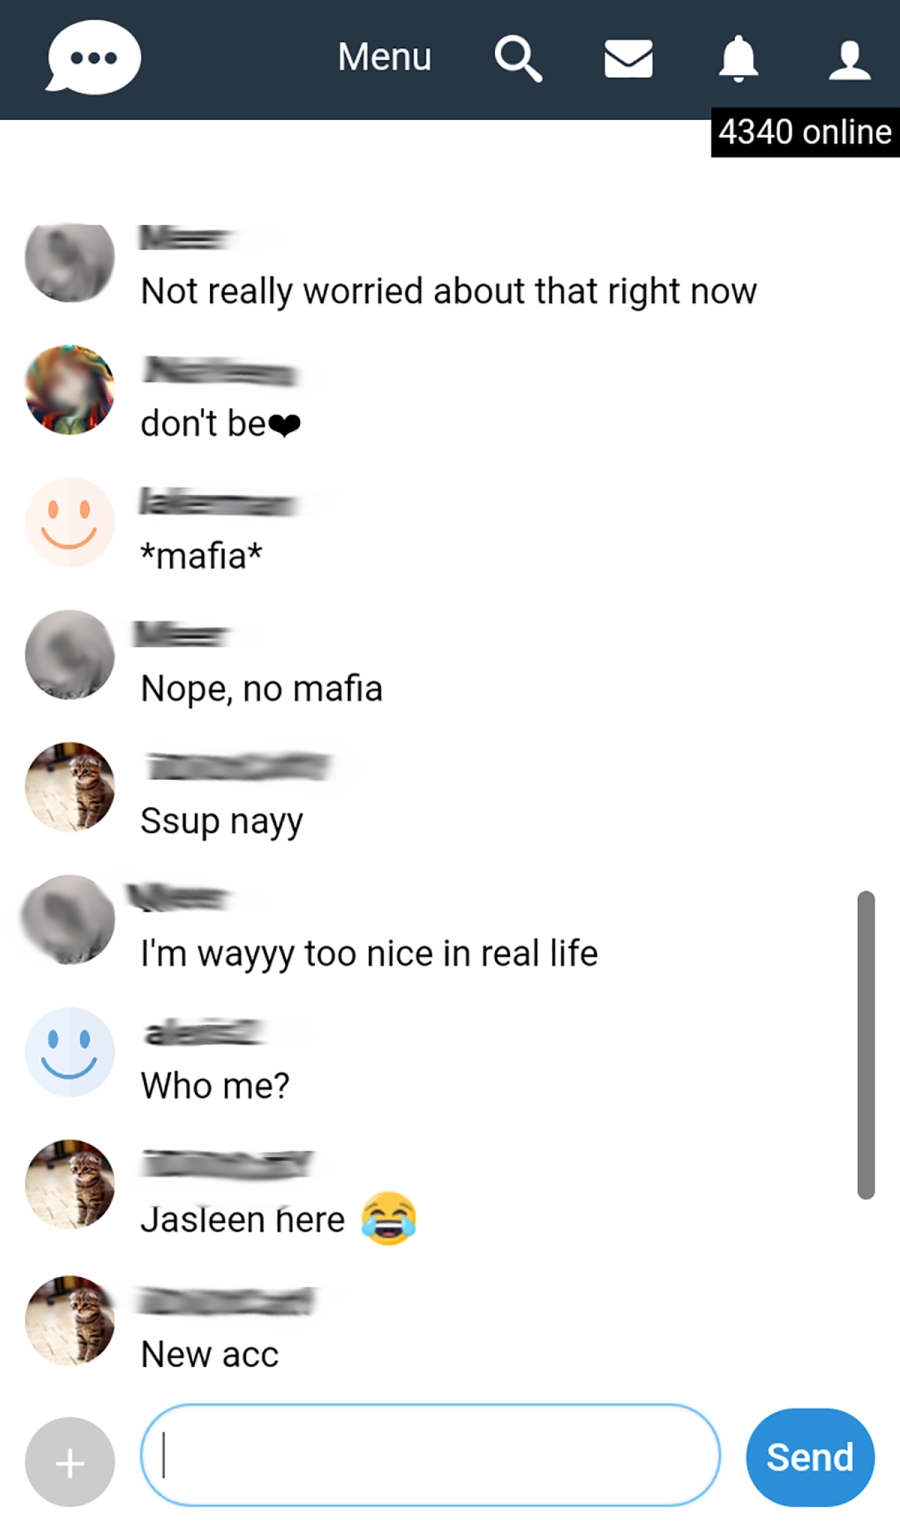Image resolution: width=900 pixels, height=1532 pixels.
Task: Click gray avatar beside 'Not really worried' message
Action: coord(70,262)
